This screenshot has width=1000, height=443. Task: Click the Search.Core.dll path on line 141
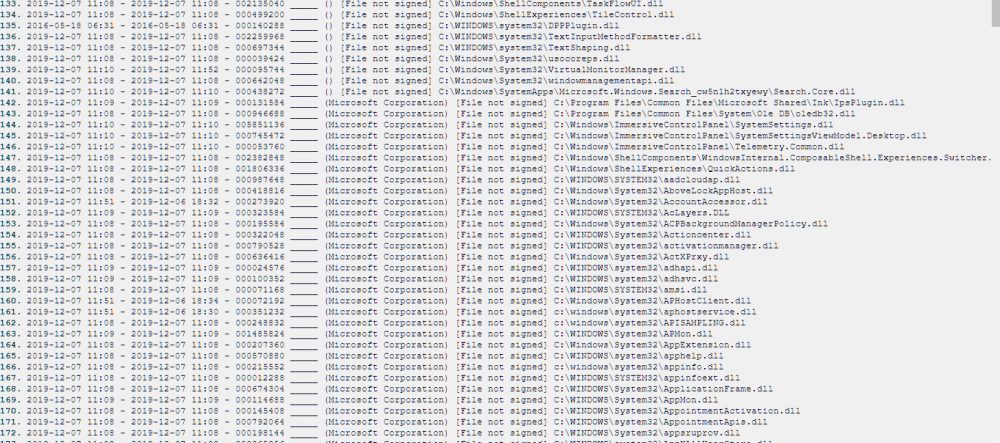tap(647, 92)
